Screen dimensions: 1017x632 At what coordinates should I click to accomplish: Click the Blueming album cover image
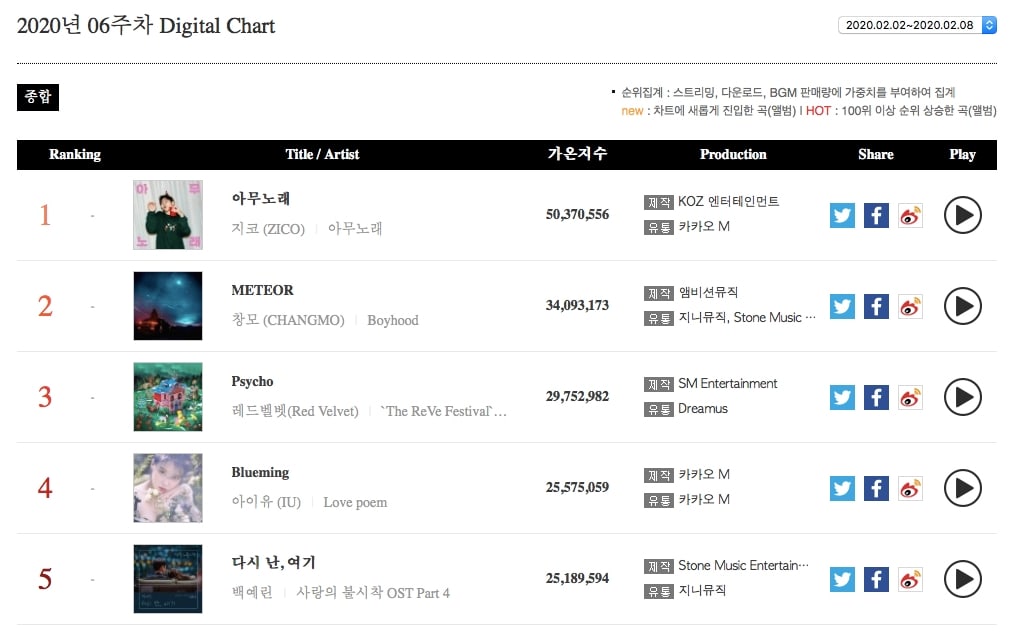coord(168,488)
